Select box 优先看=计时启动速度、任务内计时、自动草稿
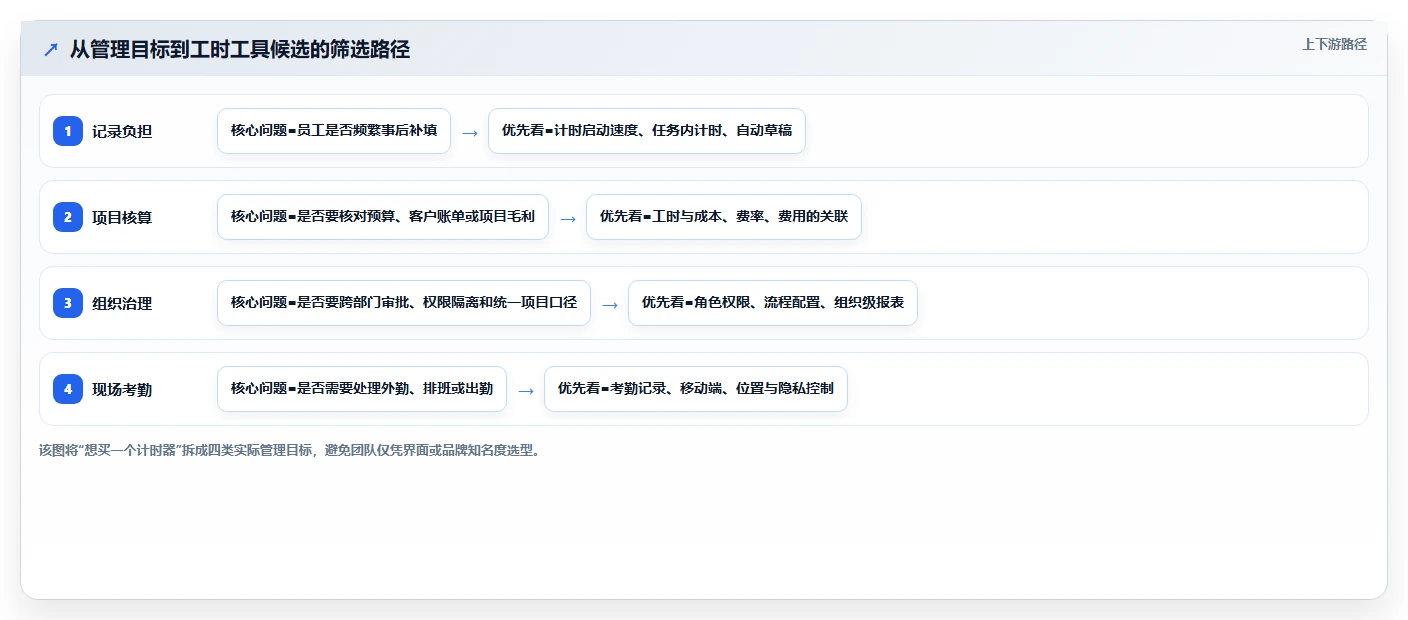 [647, 131]
